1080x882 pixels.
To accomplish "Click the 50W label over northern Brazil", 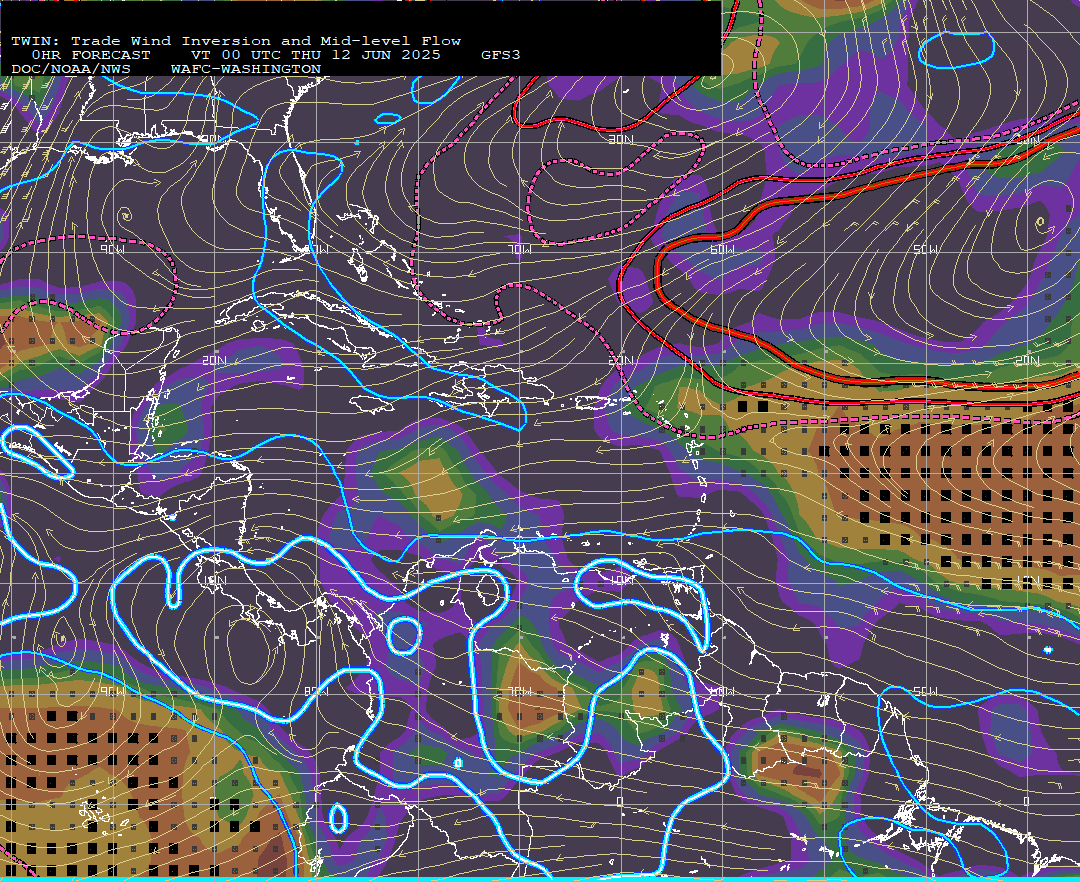I will (925, 691).
